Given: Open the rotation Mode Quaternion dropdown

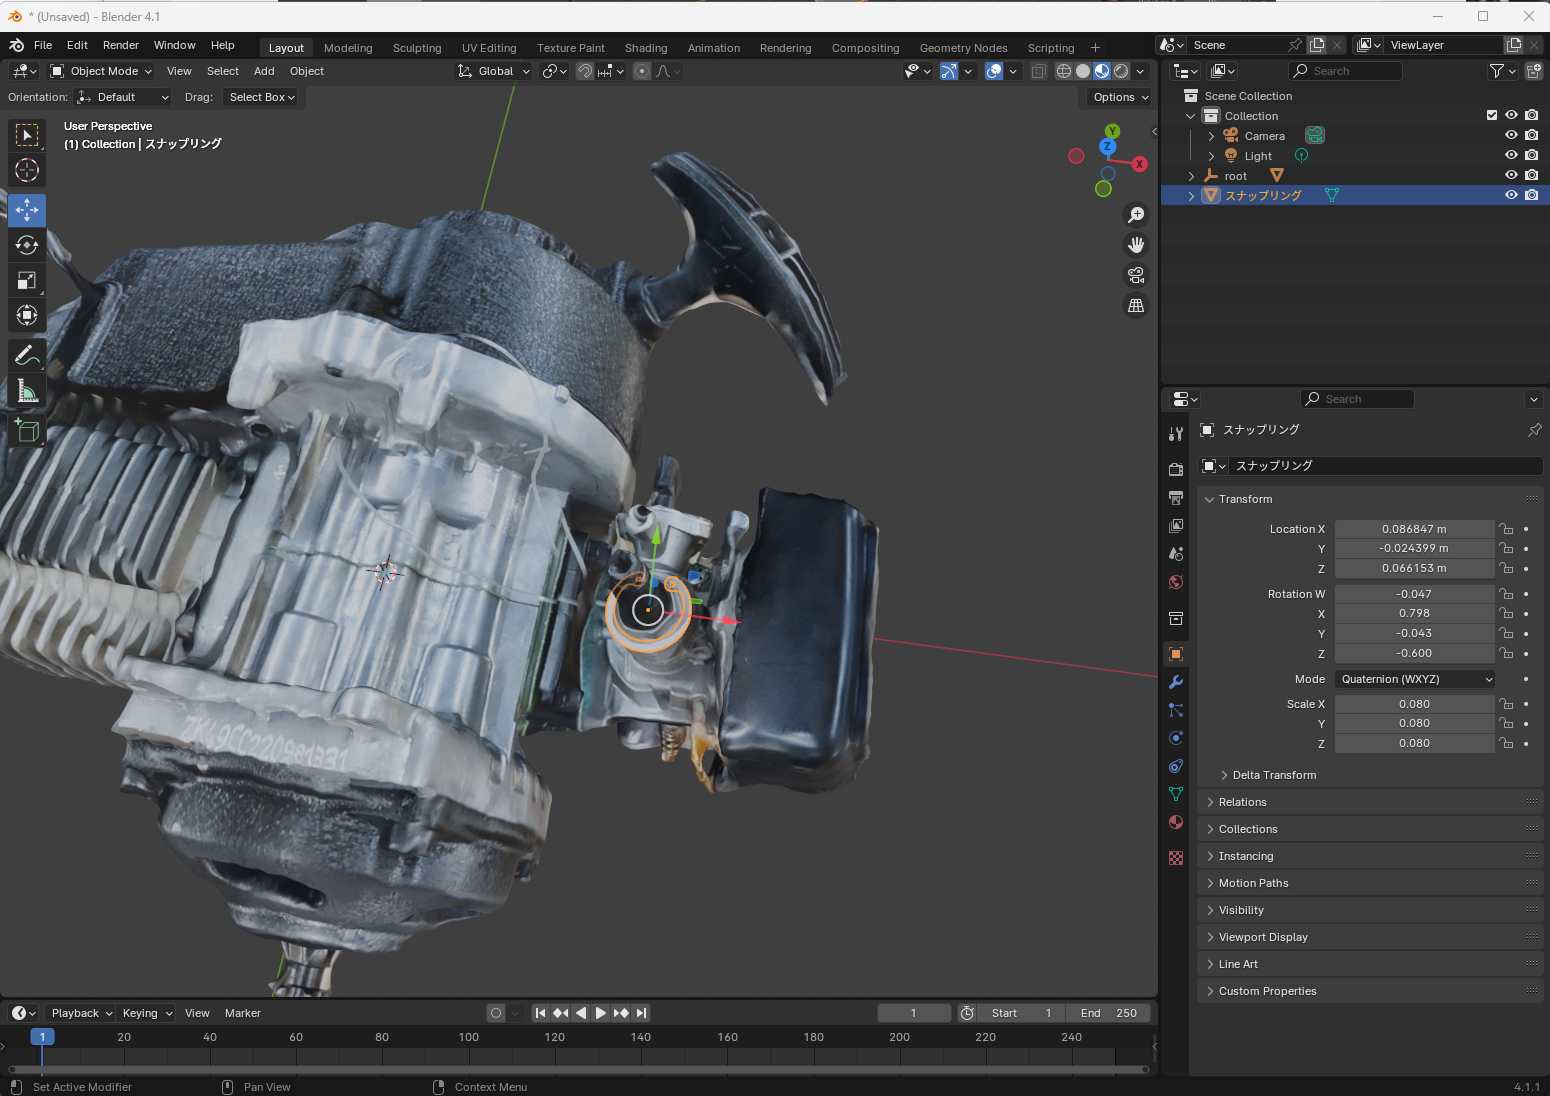Looking at the screenshot, I should tap(1415, 679).
